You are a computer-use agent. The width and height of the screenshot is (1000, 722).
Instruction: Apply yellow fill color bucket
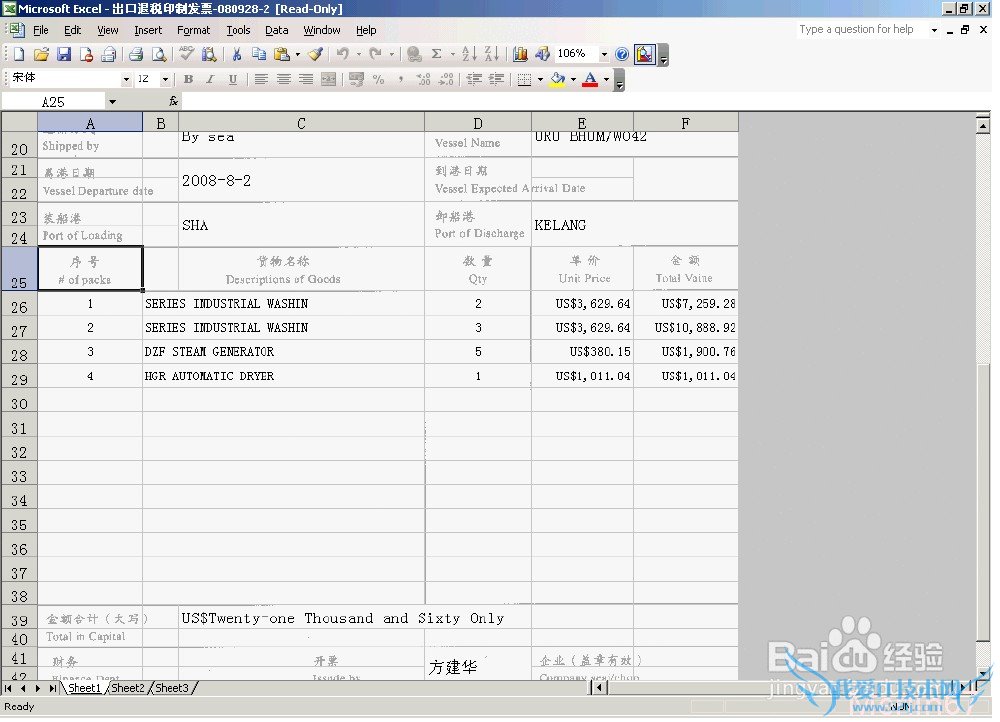[x=558, y=79]
